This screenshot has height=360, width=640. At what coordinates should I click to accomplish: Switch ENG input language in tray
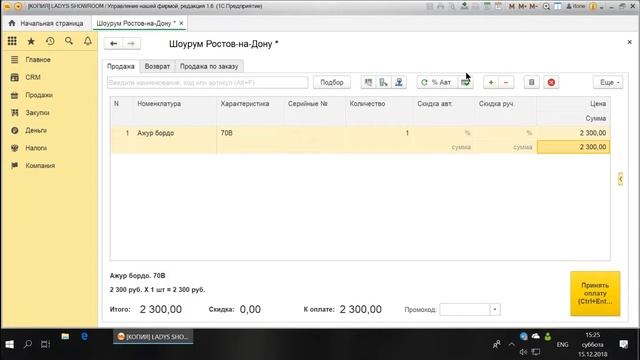(x=562, y=344)
